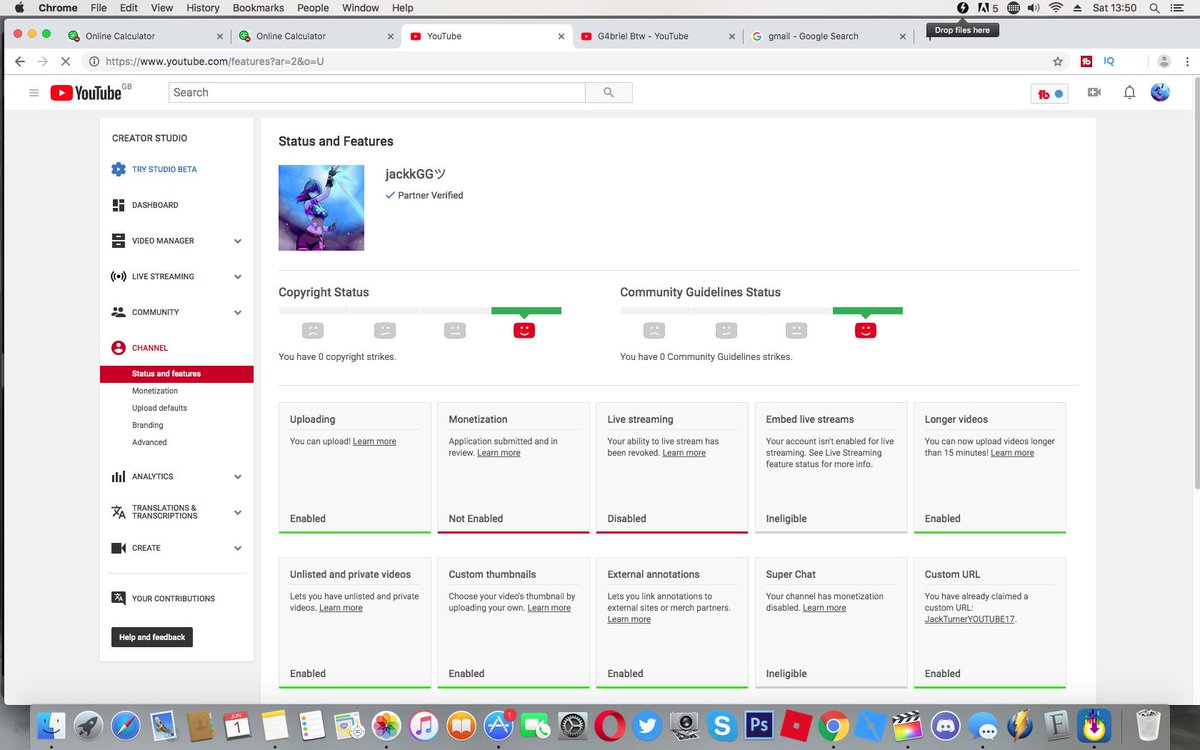Click Learn more in Longer videos card
1200x750 pixels.
click(x=1012, y=453)
